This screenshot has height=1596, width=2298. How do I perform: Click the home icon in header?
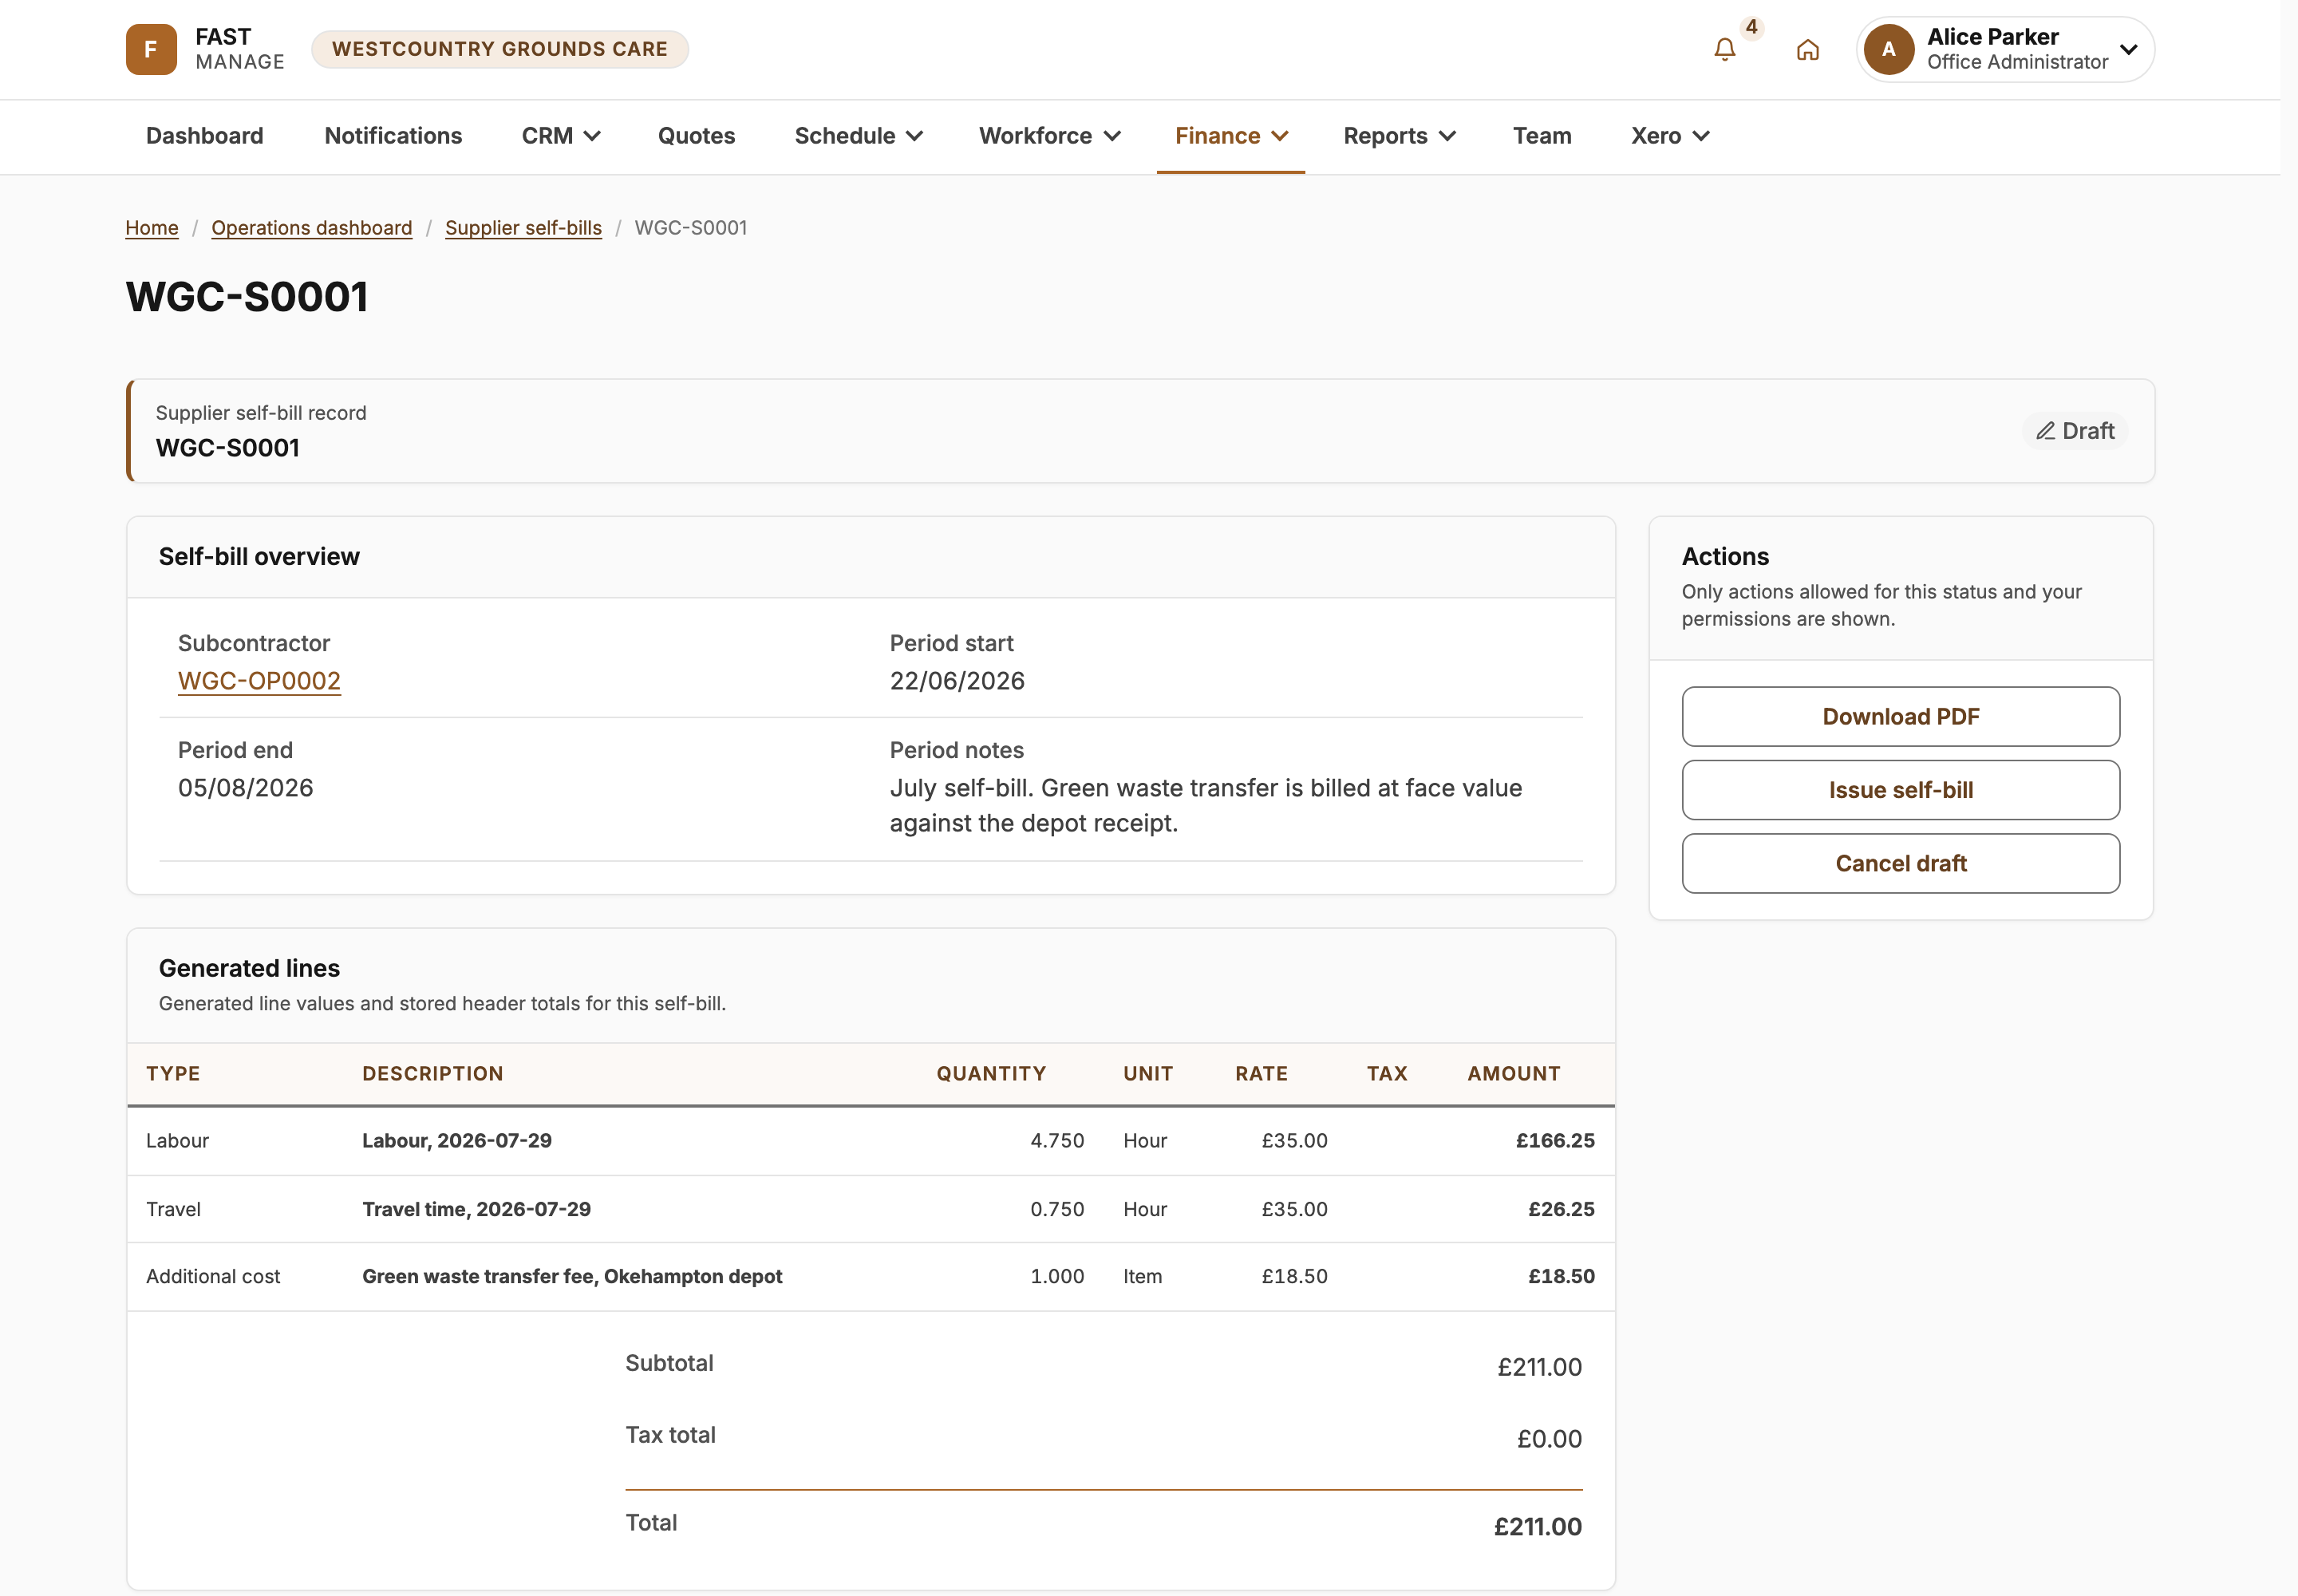[1807, 49]
